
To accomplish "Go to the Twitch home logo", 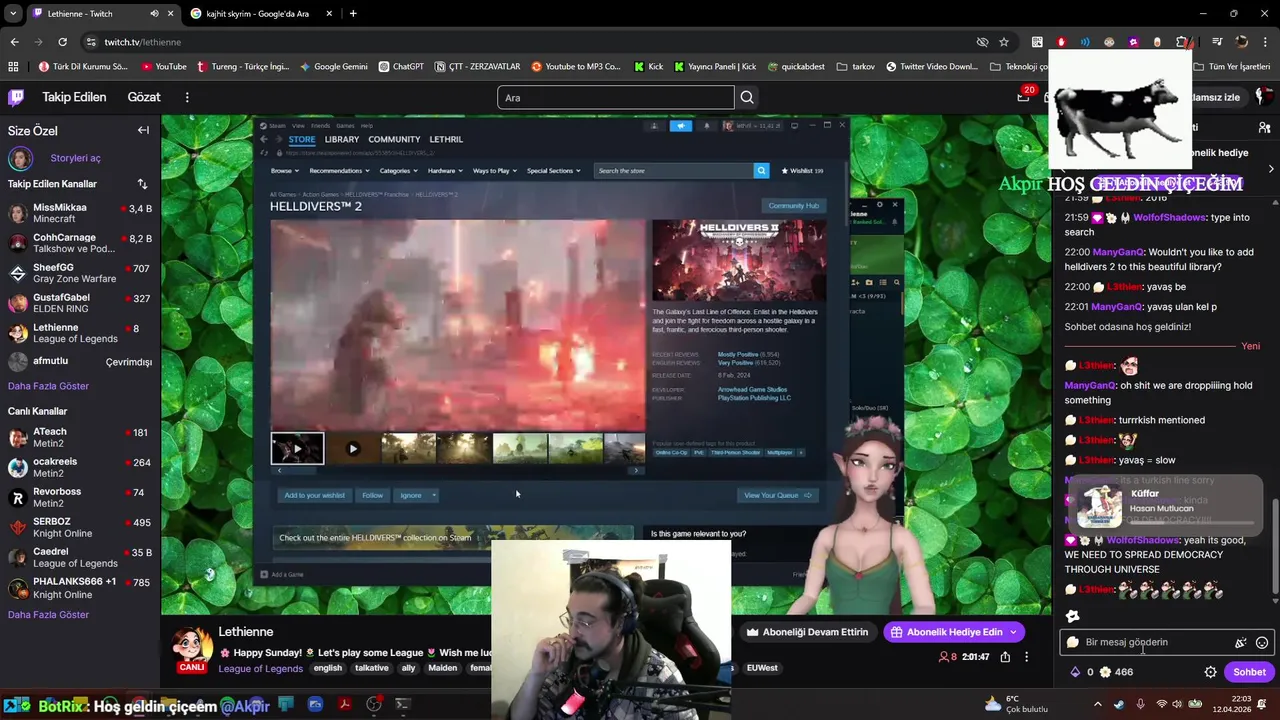I will click(16, 97).
